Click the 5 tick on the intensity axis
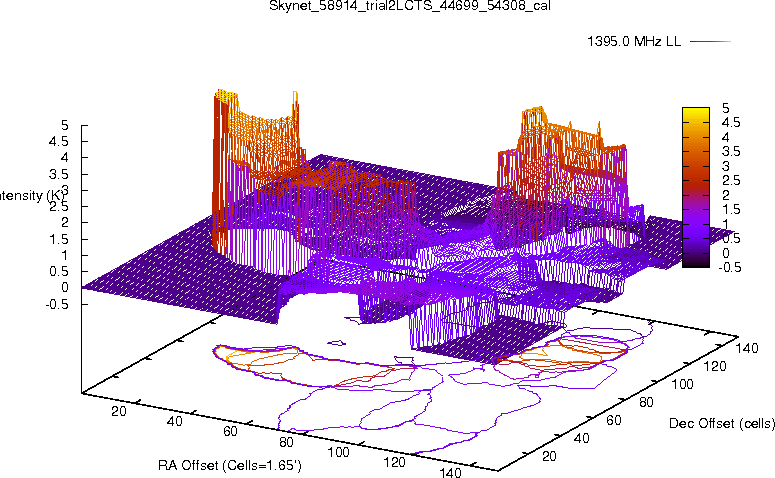Viewport: 775px width, 478px height. point(65,125)
